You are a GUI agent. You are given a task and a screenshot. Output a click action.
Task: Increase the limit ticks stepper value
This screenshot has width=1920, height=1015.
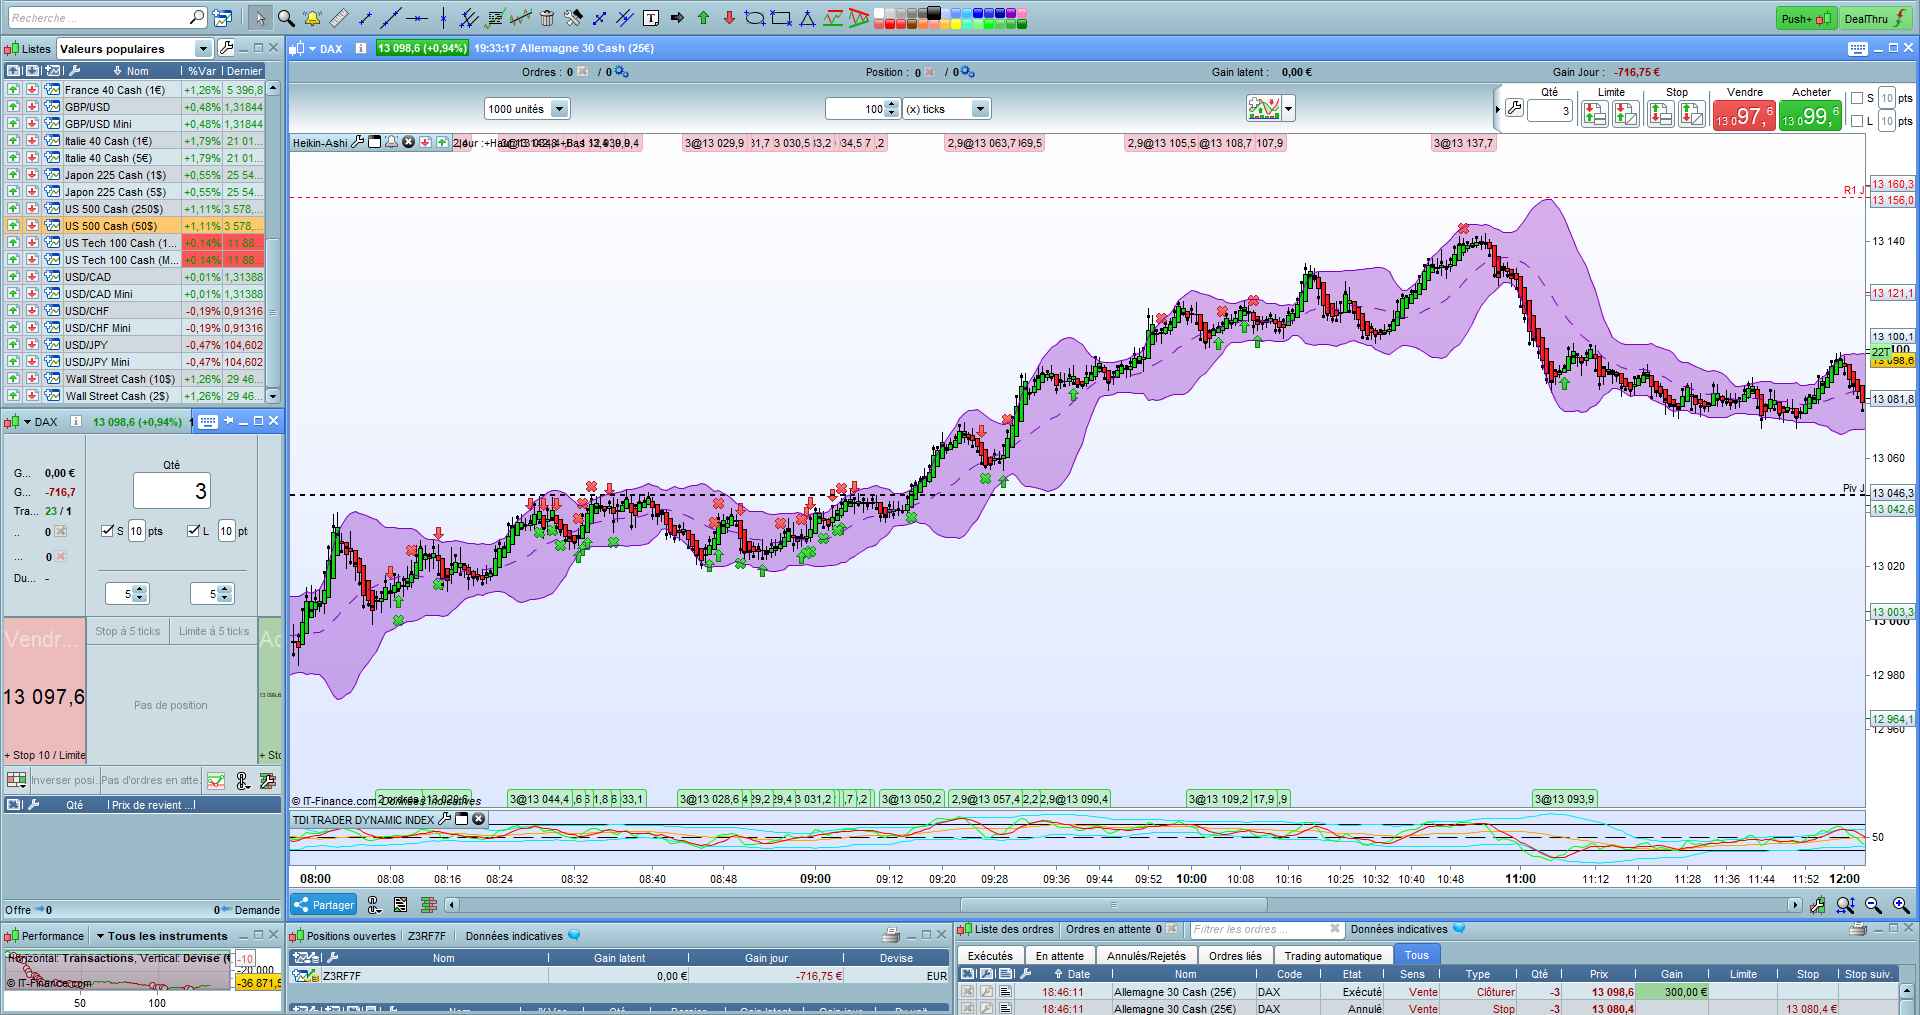(225, 589)
